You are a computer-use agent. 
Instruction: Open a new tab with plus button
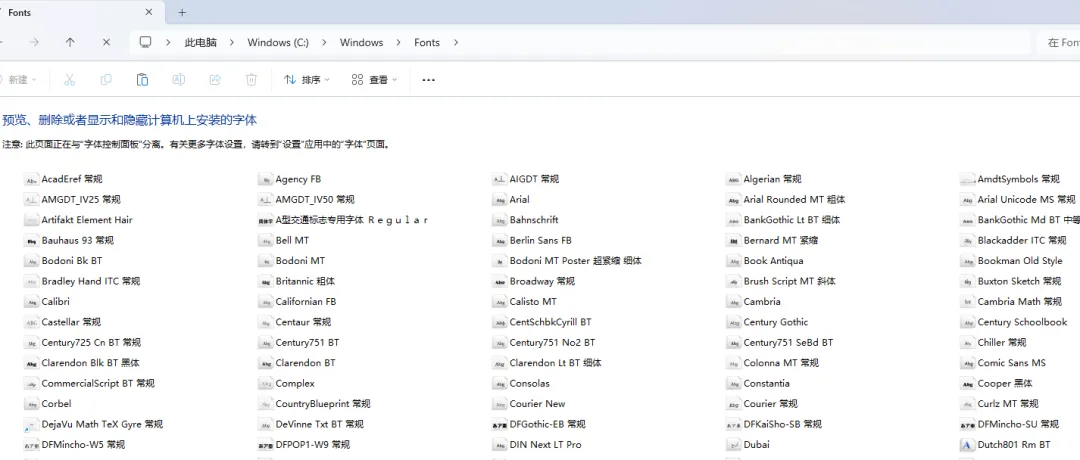click(182, 12)
